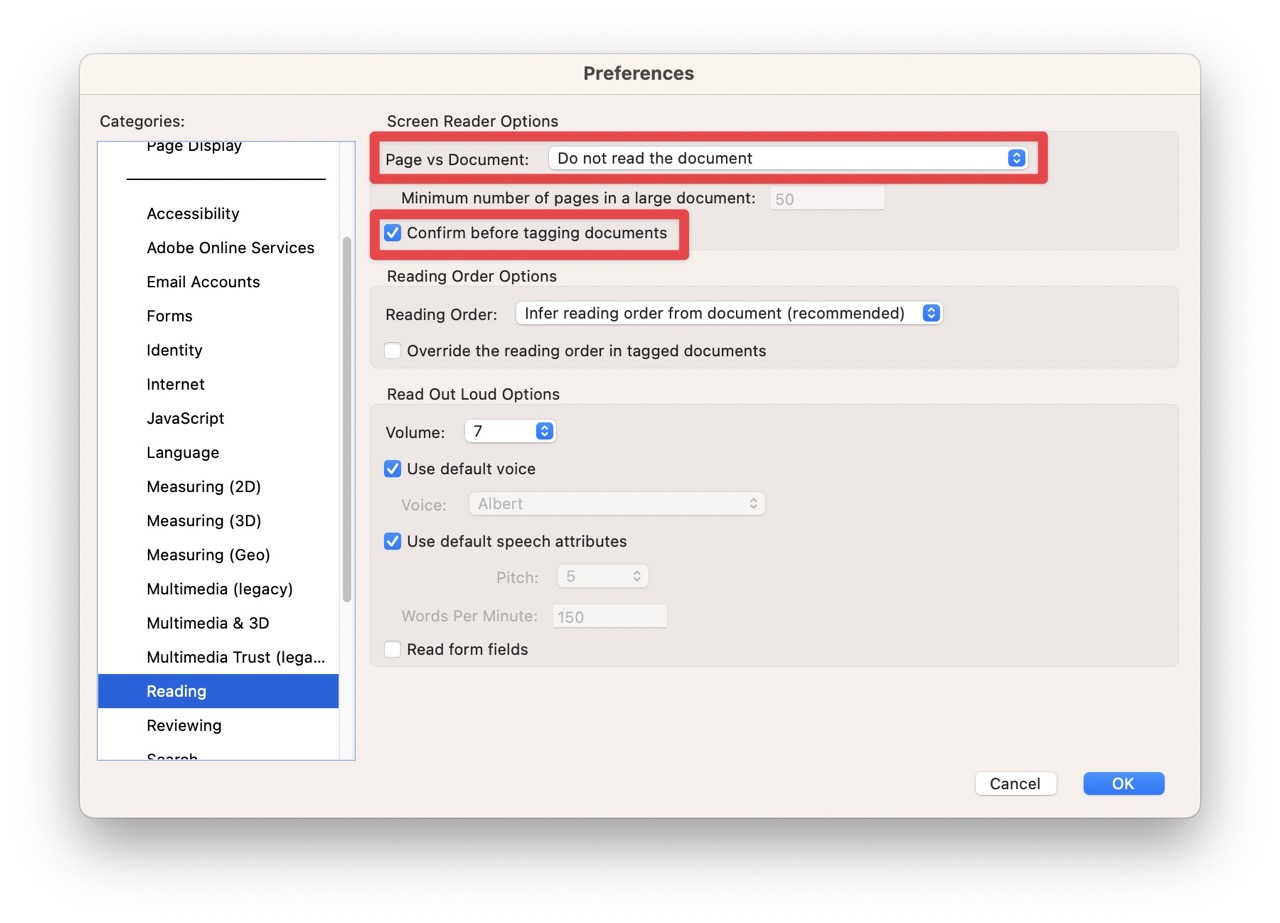Open the Voice selection dropdown

point(616,503)
